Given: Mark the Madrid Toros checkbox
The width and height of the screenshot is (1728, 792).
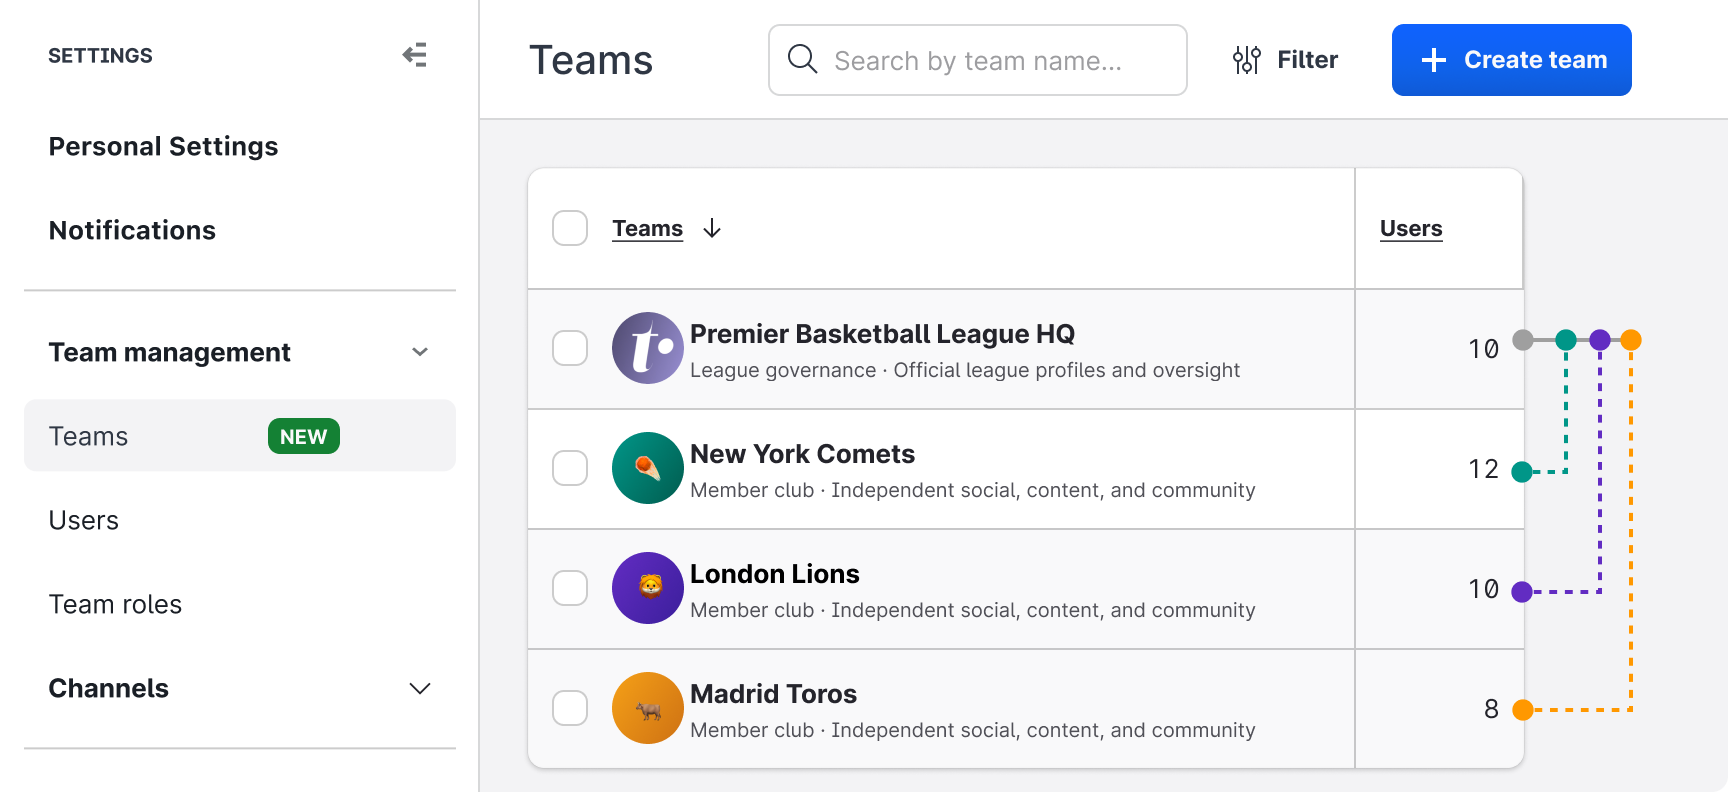Looking at the screenshot, I should tap(570, 708).
